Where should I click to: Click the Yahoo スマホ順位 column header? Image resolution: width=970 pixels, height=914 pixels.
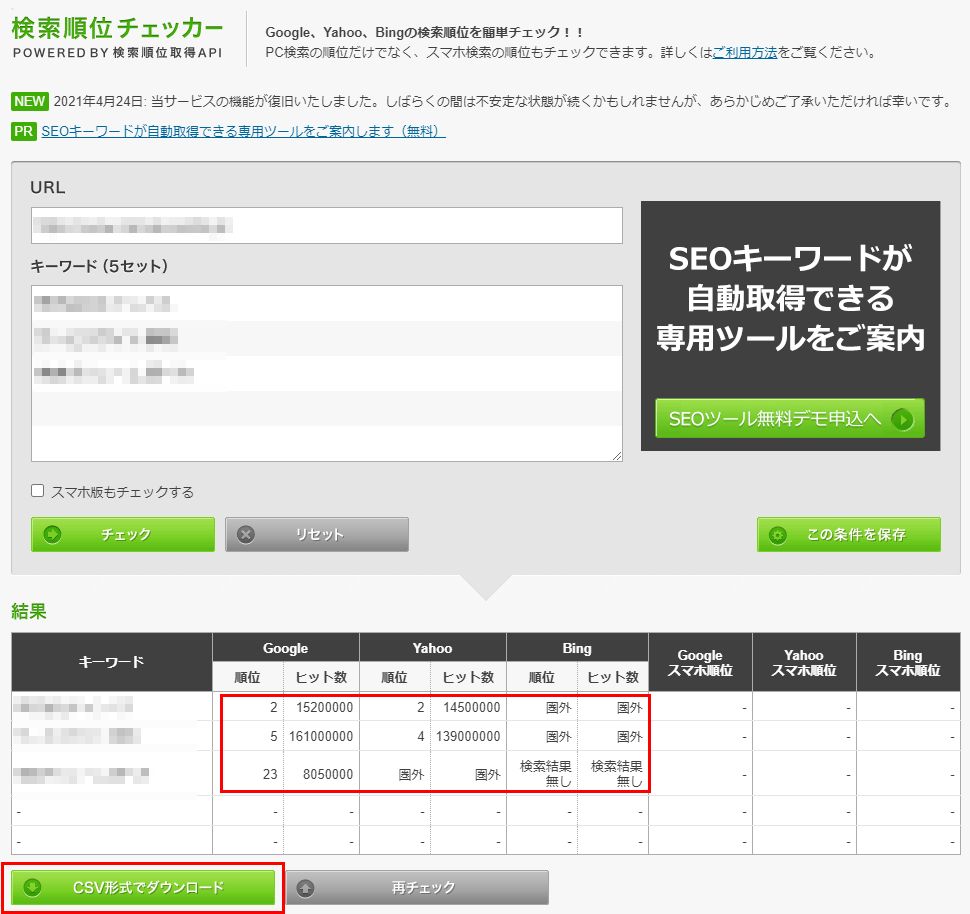804,662
